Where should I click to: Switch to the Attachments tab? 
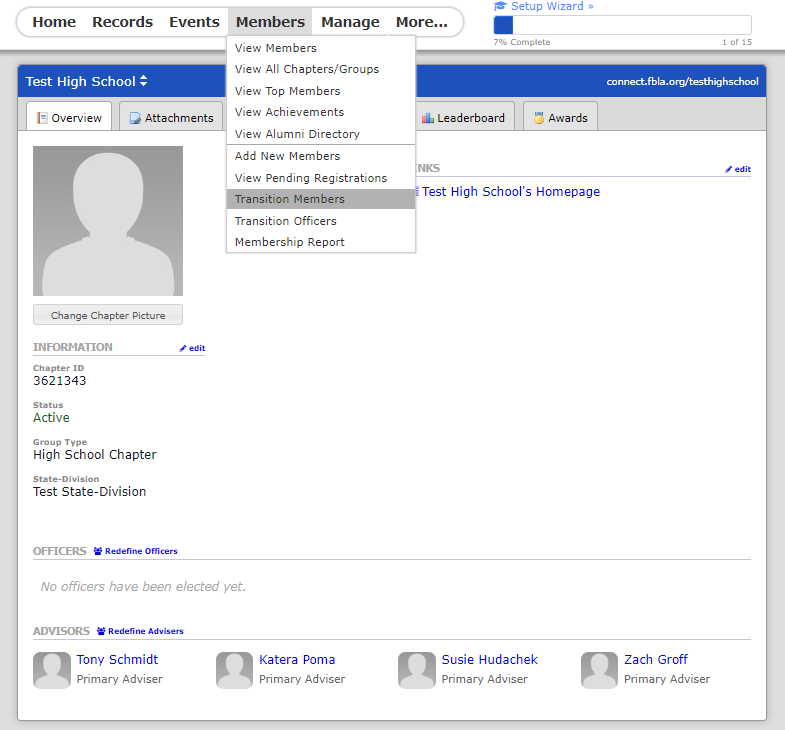(x=171, y=117)
